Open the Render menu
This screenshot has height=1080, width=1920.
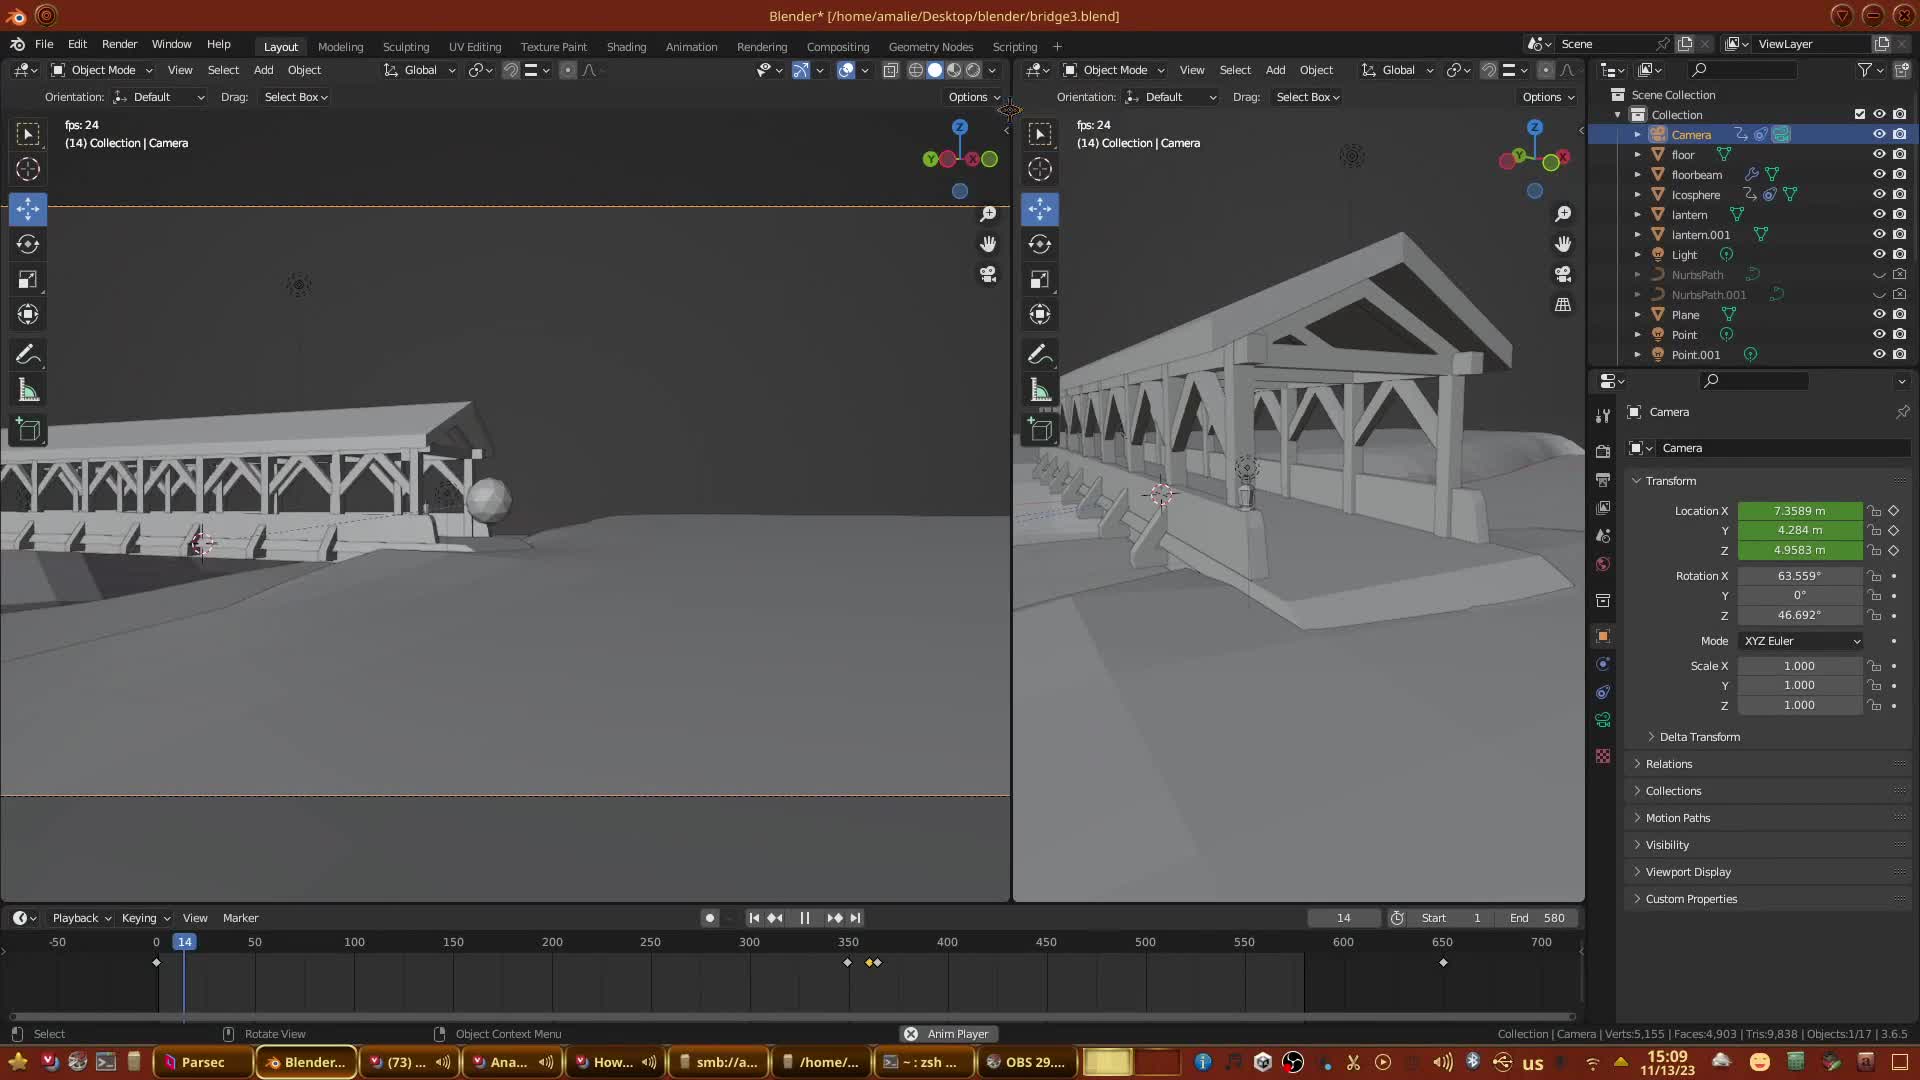click(x=119, y=44)
